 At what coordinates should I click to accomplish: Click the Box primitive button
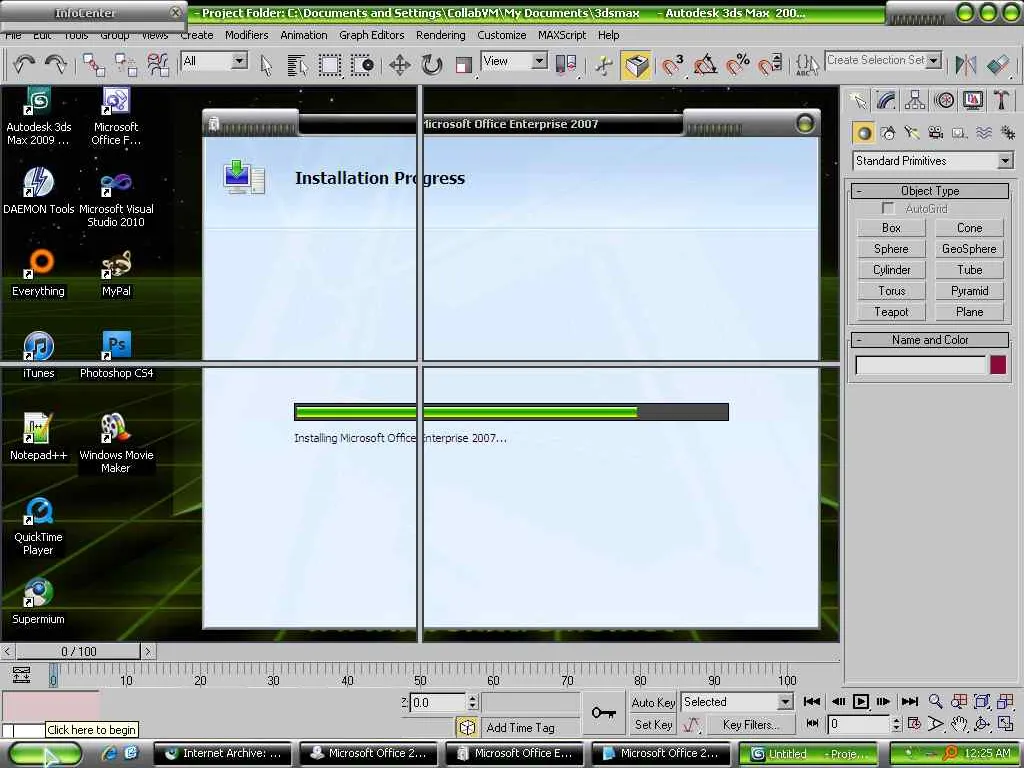tap(891, 228)
